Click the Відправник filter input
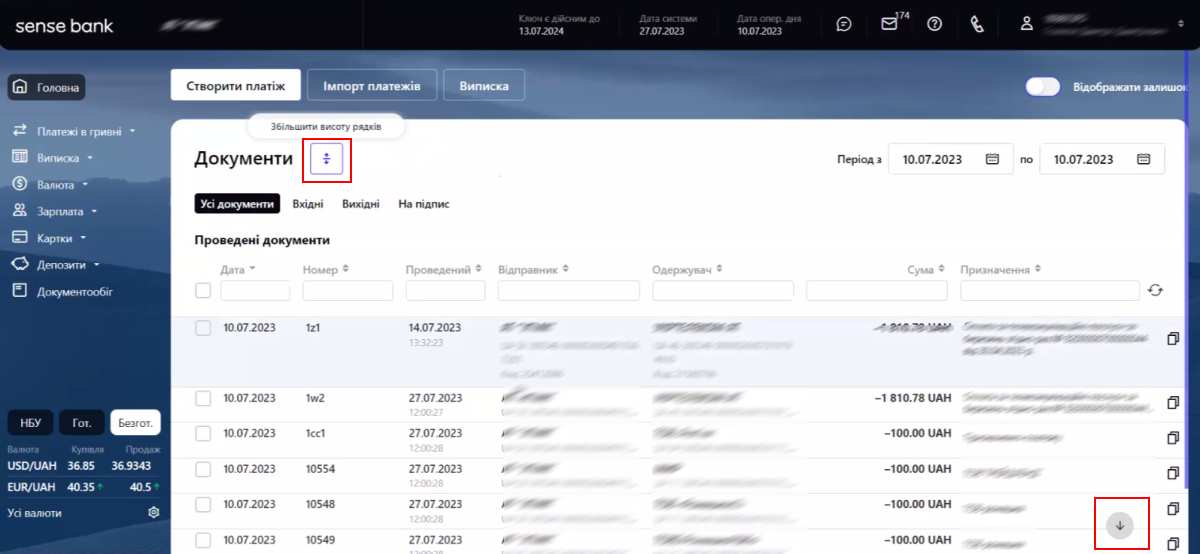 click(x=569, y=290)
